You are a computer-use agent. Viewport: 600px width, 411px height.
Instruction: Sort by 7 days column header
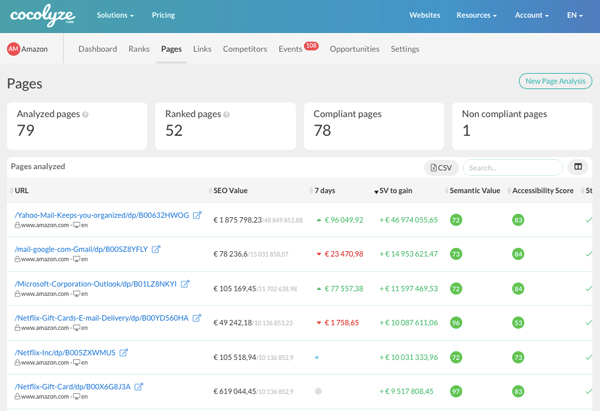tap(324, 191)
